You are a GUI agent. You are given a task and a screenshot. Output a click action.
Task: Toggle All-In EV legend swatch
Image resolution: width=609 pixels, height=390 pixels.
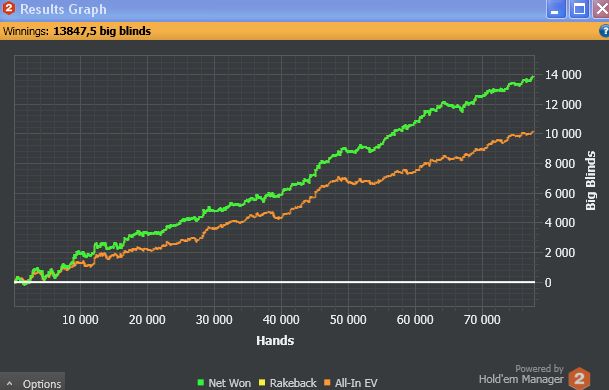[x=327, y=383]
